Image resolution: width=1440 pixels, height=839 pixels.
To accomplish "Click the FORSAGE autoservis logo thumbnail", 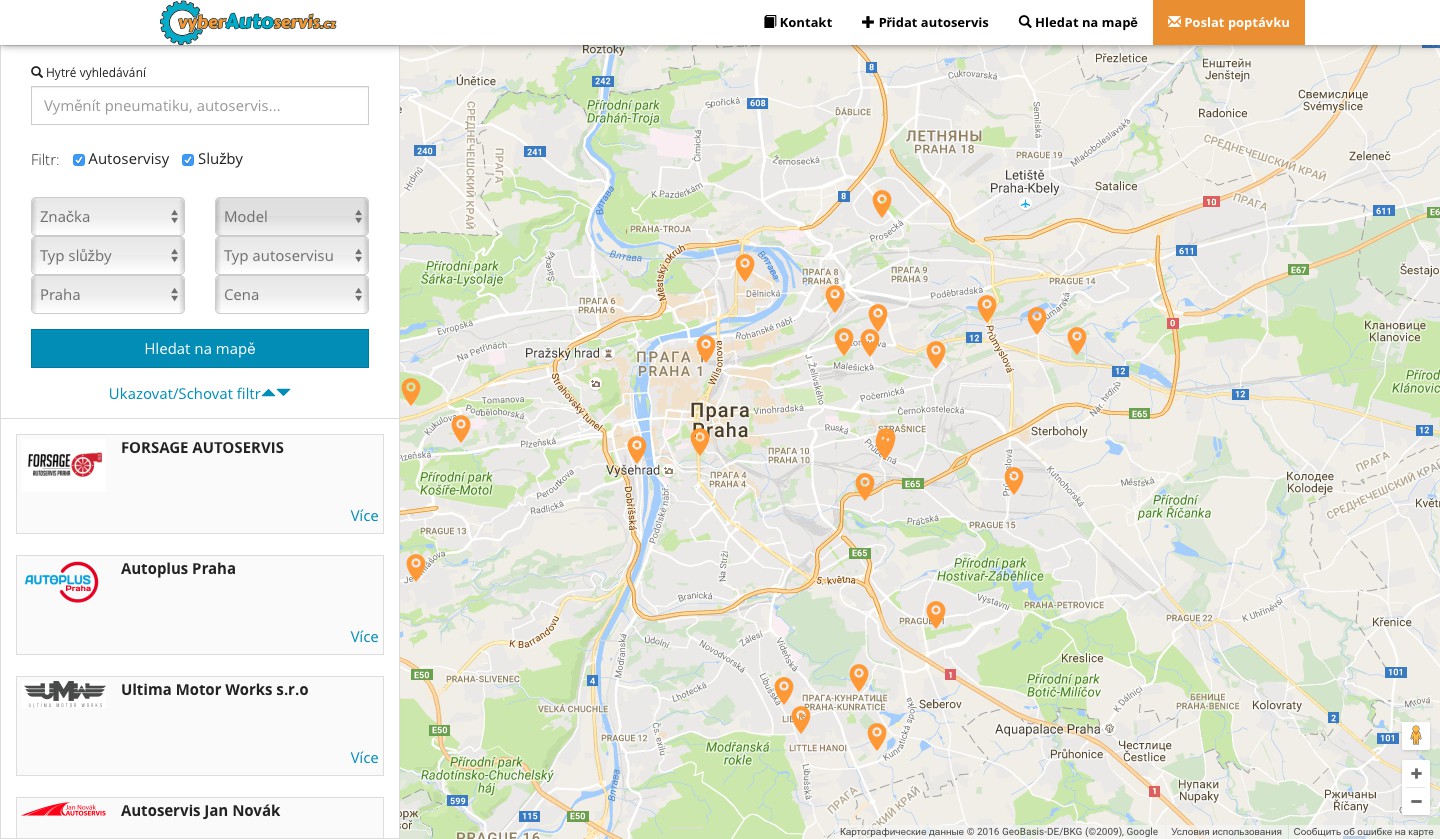I will click(x=64, y=462).
